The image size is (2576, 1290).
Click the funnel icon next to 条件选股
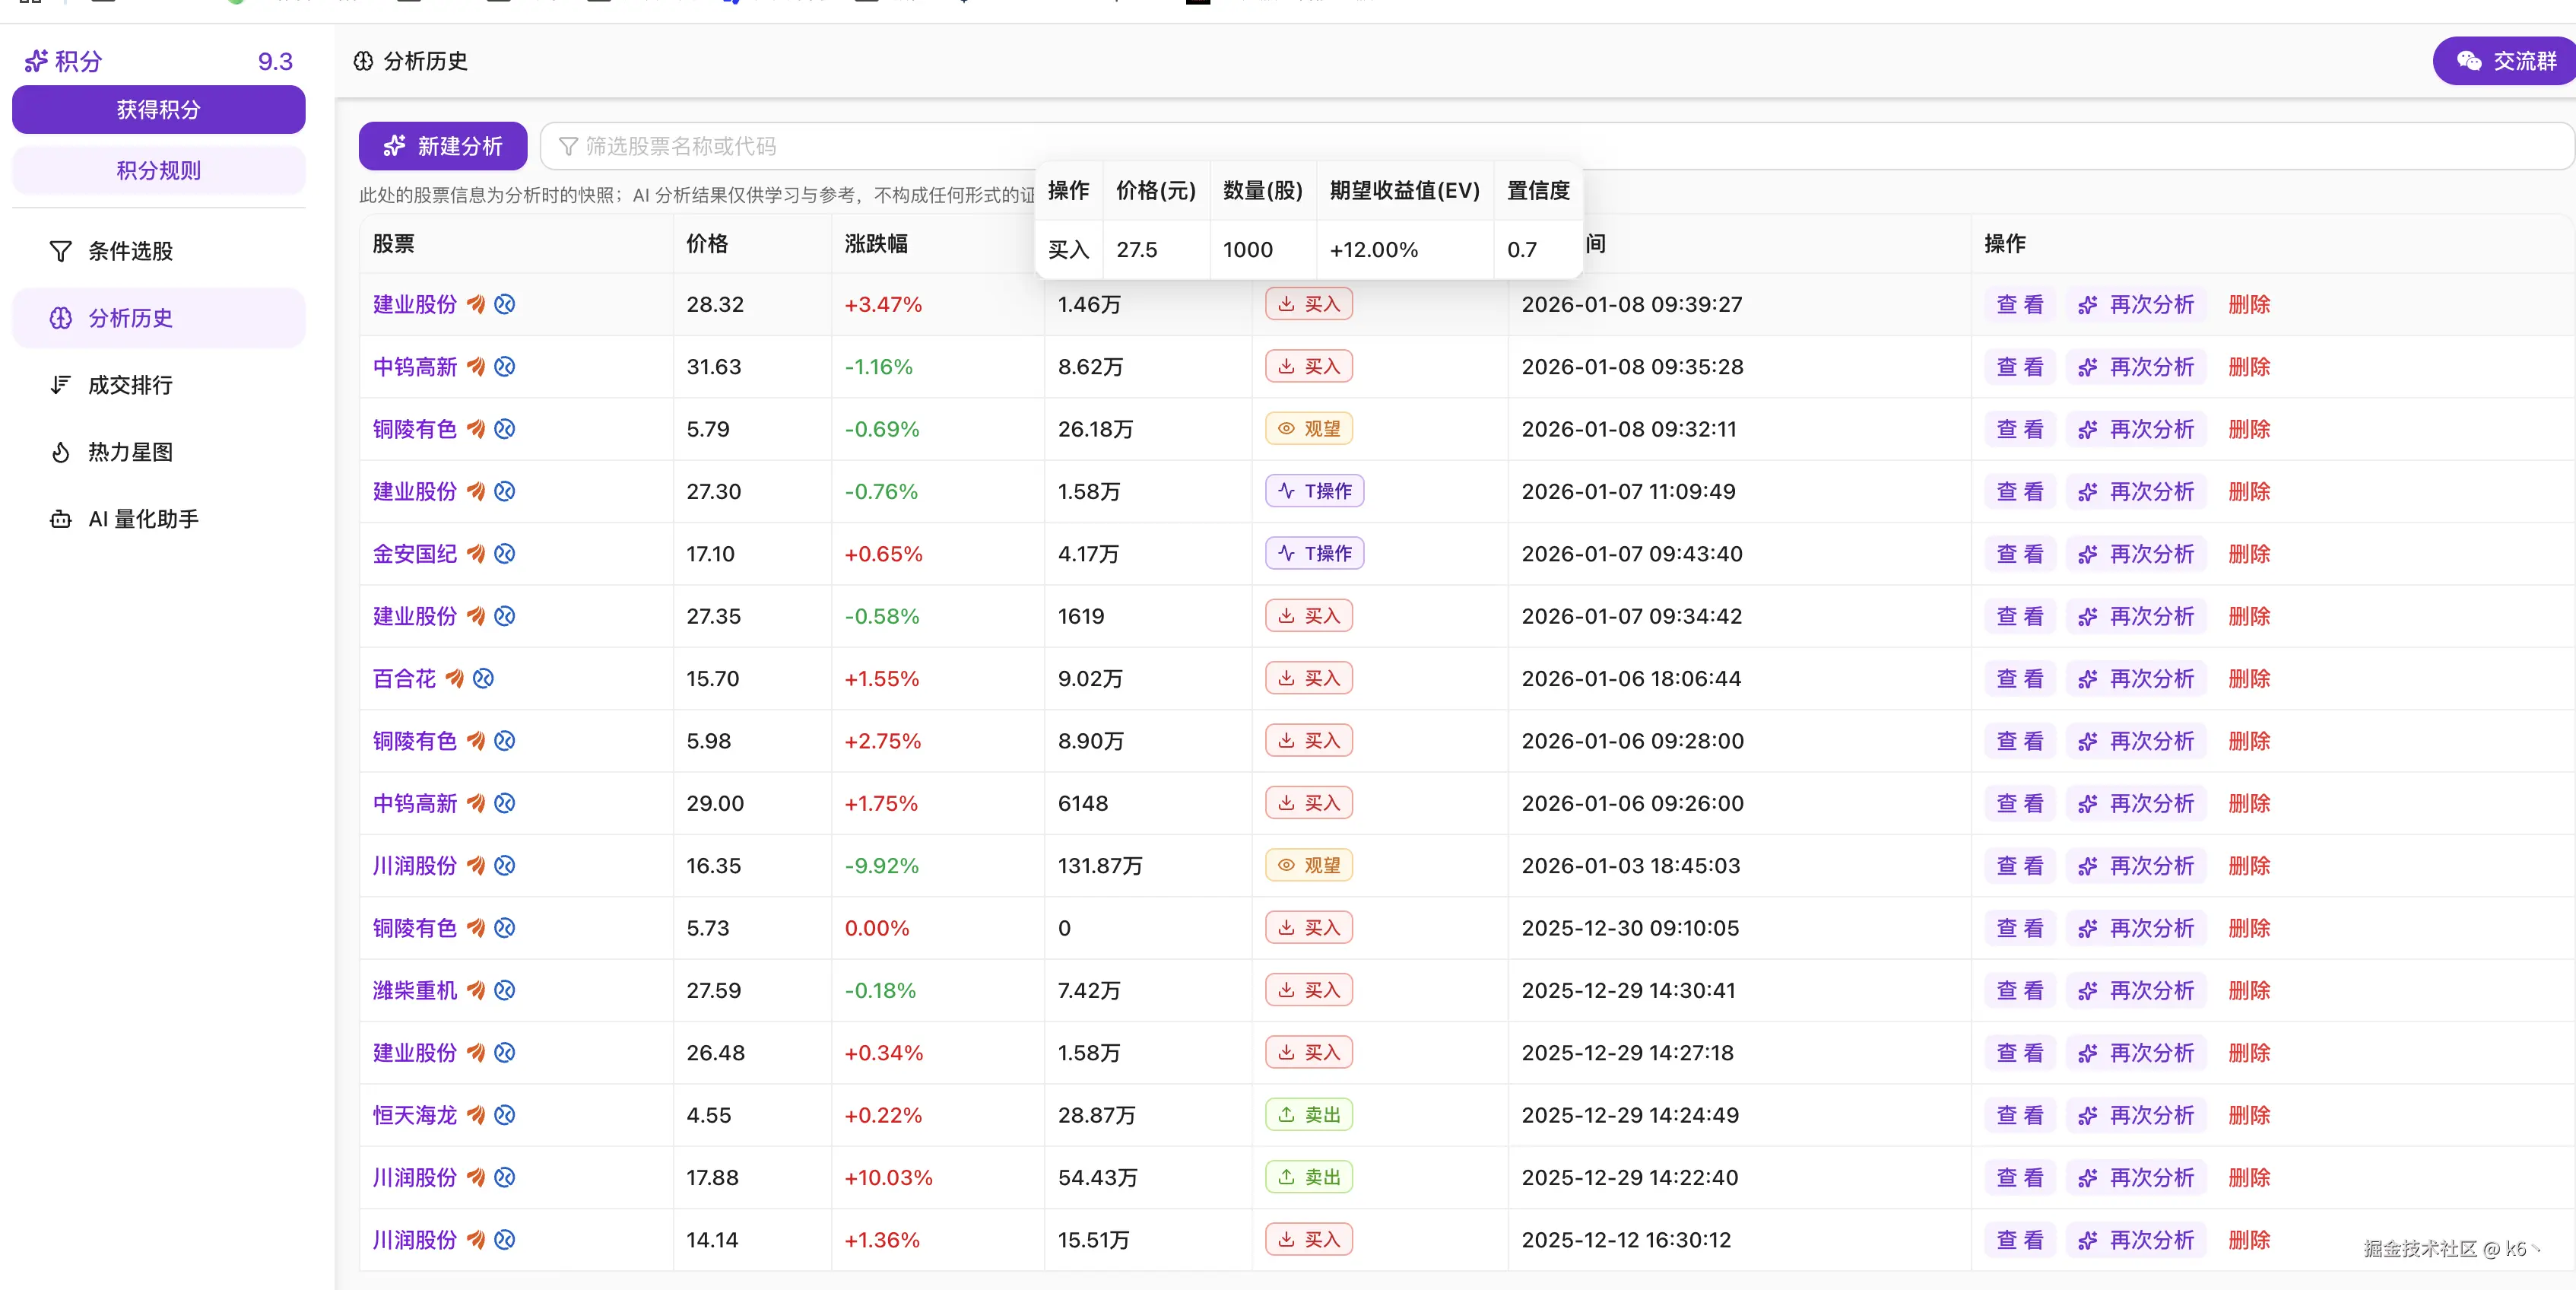[60, 251]
